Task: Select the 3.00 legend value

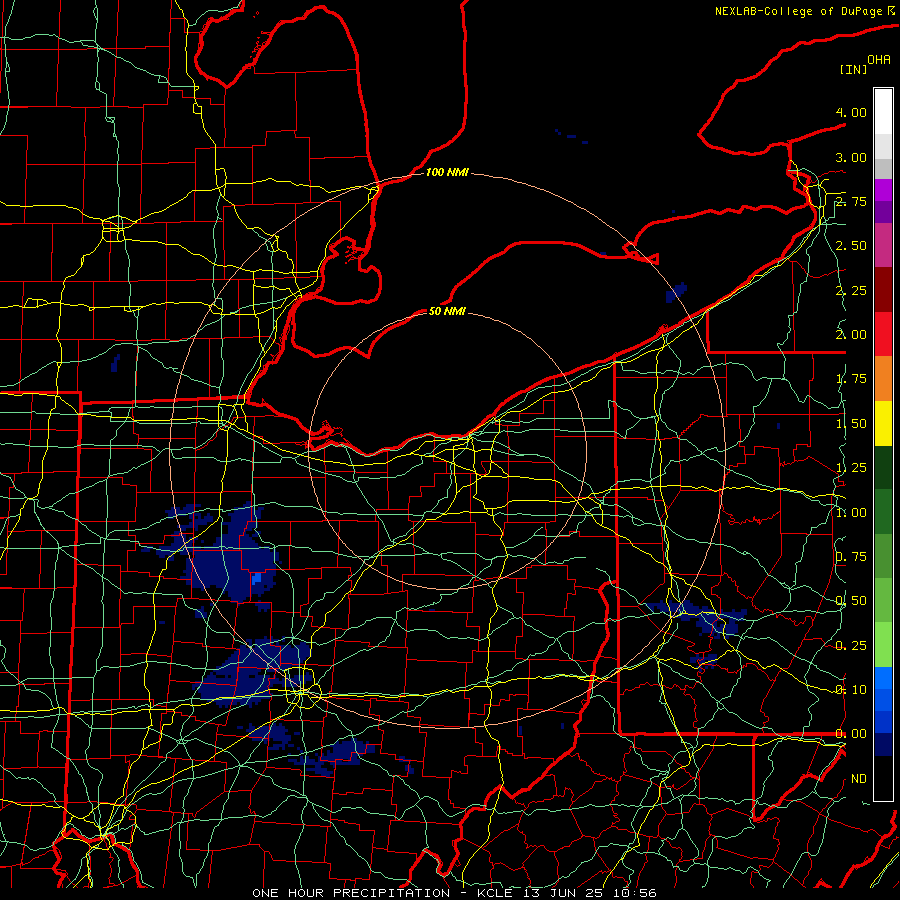Action: coord(851,157)
